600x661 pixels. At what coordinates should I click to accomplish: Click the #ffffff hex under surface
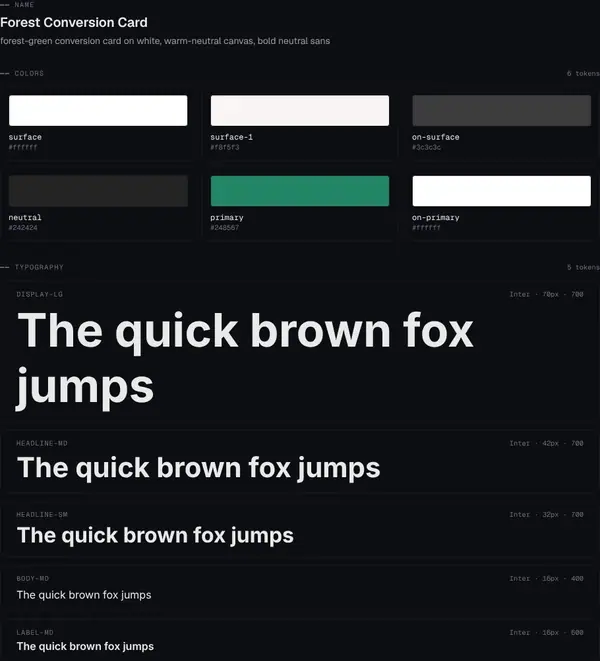click(23, 147)
